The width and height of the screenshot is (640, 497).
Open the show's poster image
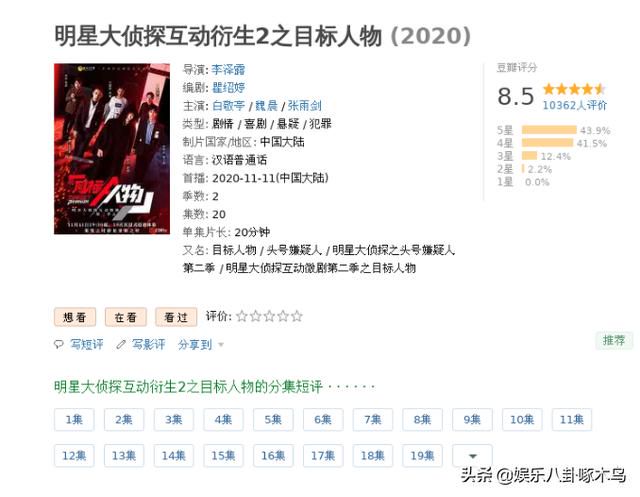[x=112, y=149]
